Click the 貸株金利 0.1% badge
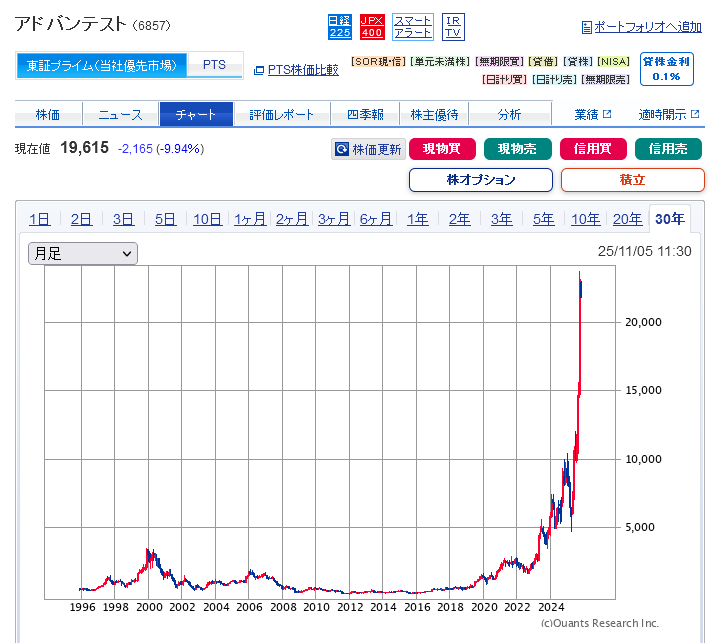 666,68
